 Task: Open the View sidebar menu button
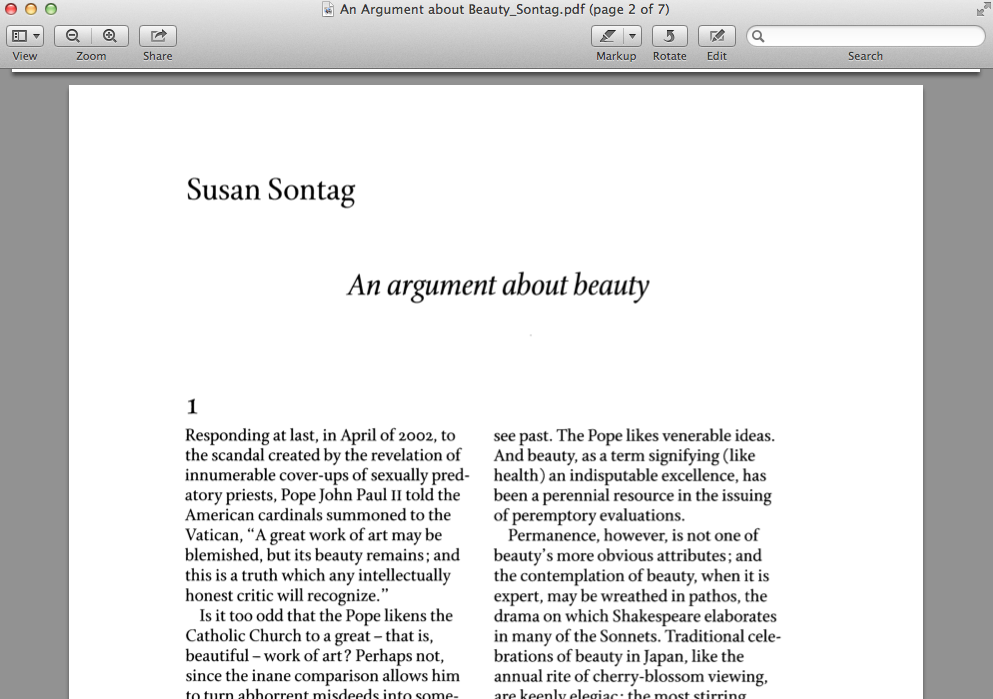pyautogui.click(x=25, y=36)
